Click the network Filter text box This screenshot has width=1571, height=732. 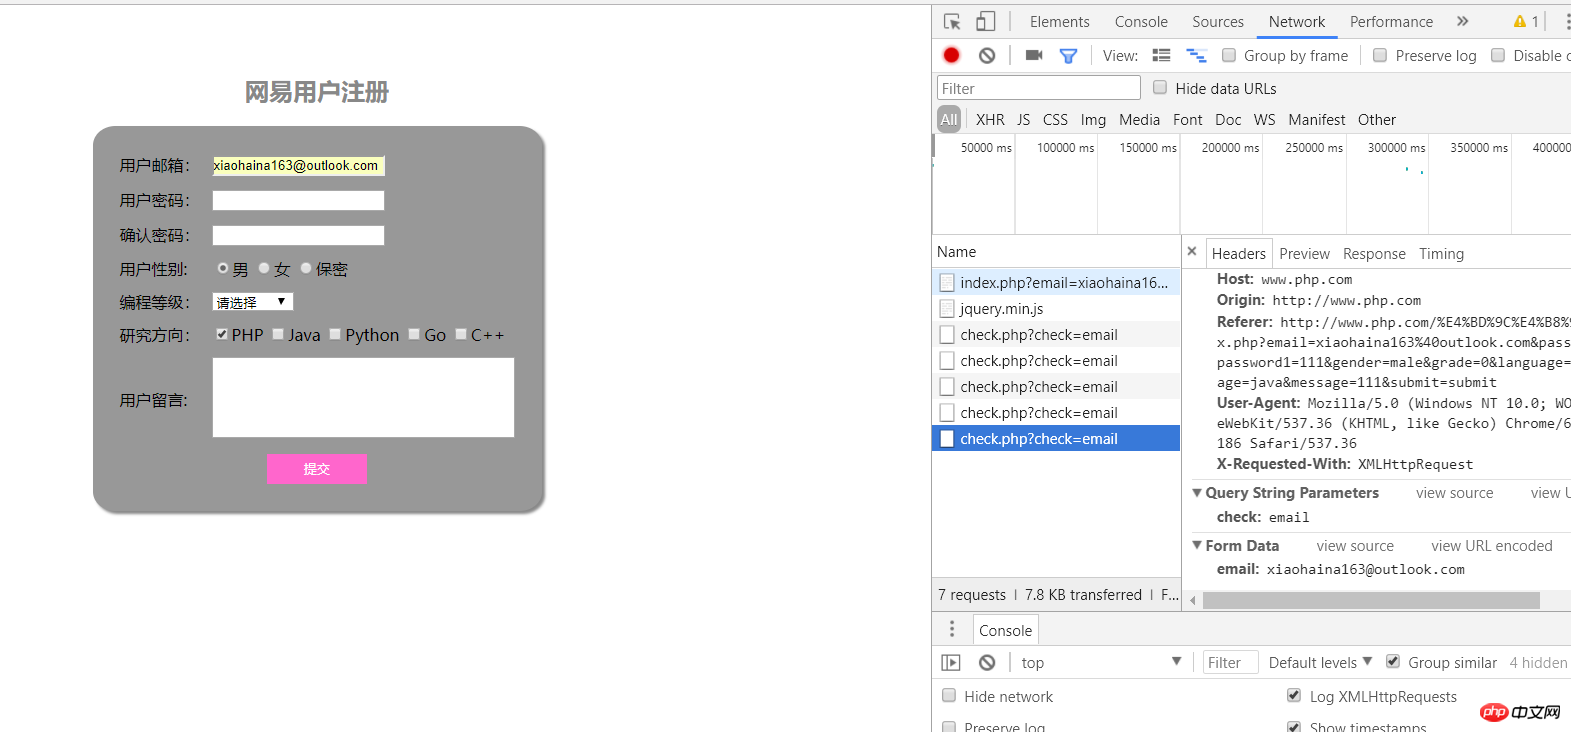1038,88
